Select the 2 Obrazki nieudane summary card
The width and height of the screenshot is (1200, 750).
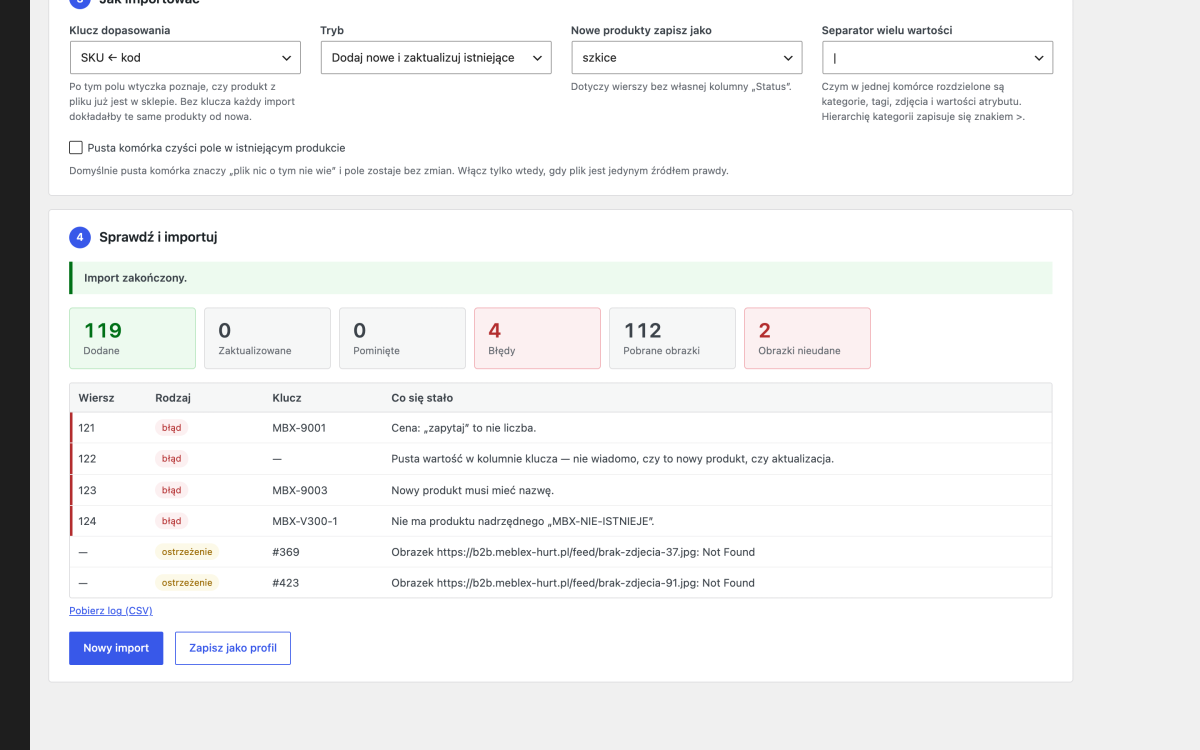click(x=807, y=338)
